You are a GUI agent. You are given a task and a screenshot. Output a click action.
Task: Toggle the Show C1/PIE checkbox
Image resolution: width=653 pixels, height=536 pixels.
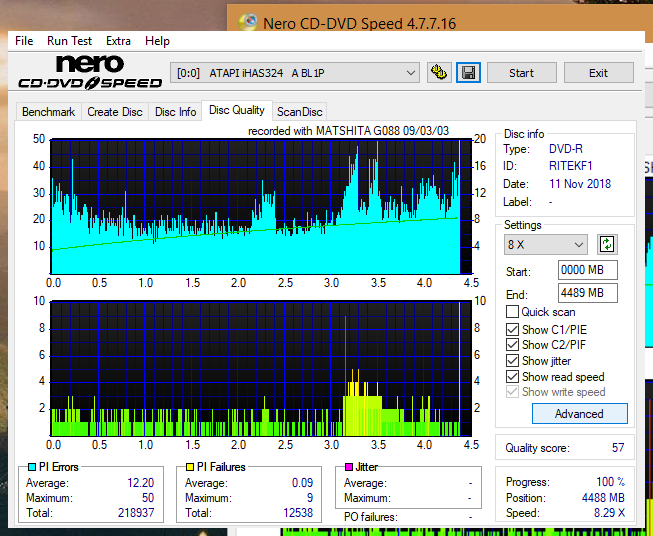click(512, 329)
